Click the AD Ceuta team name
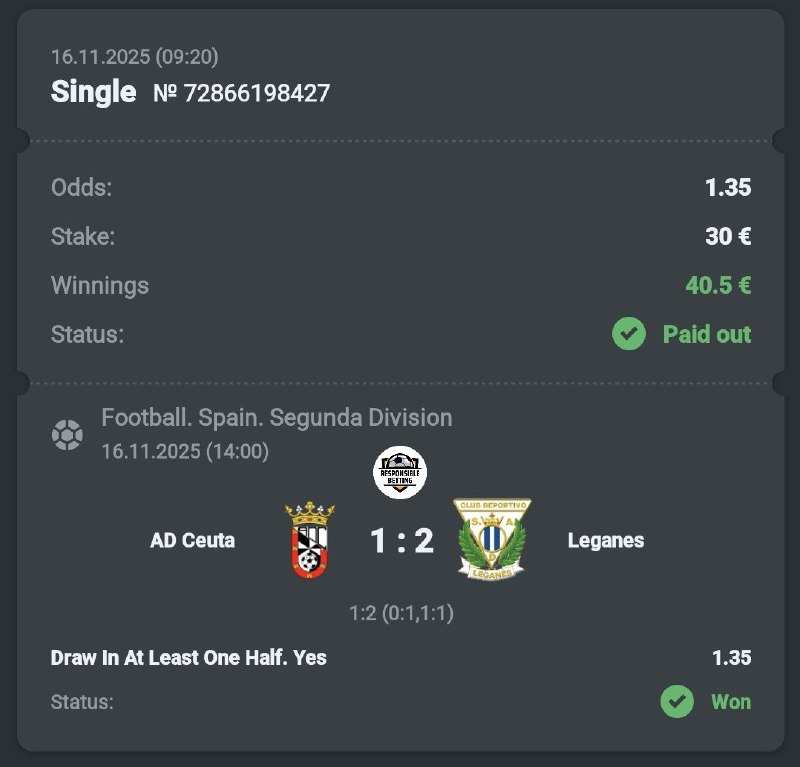800x767 pixels. [x=193, y=541]
